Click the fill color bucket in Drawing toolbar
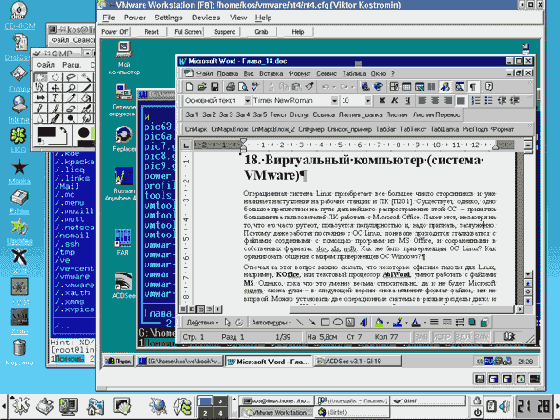 (379, 322)
